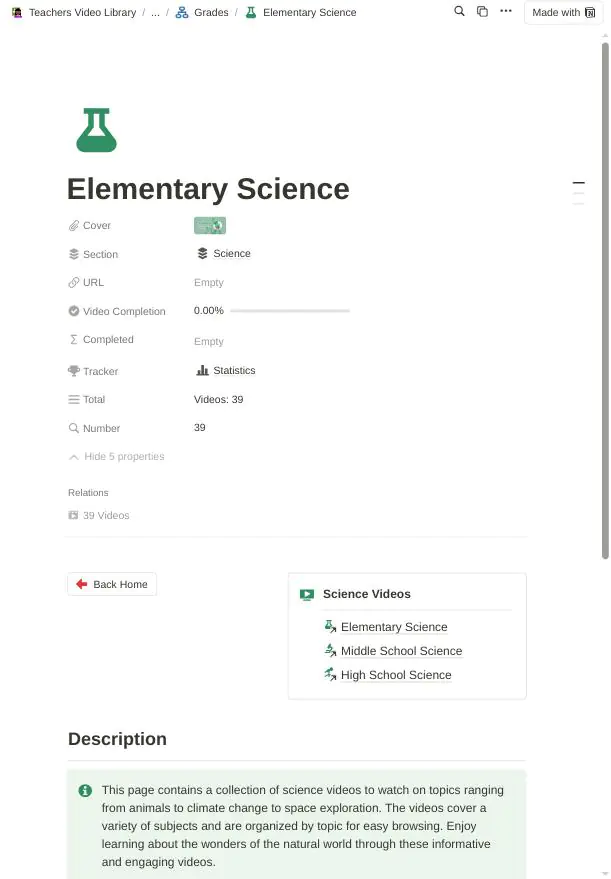Click the green info icon in Description

click(x=85, y=790)
